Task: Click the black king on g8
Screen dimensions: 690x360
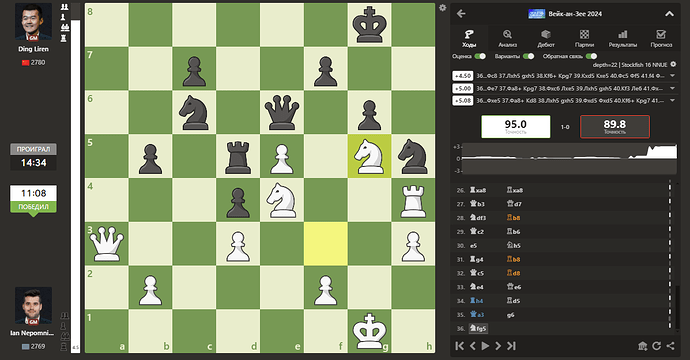Action: click(369, 25)
